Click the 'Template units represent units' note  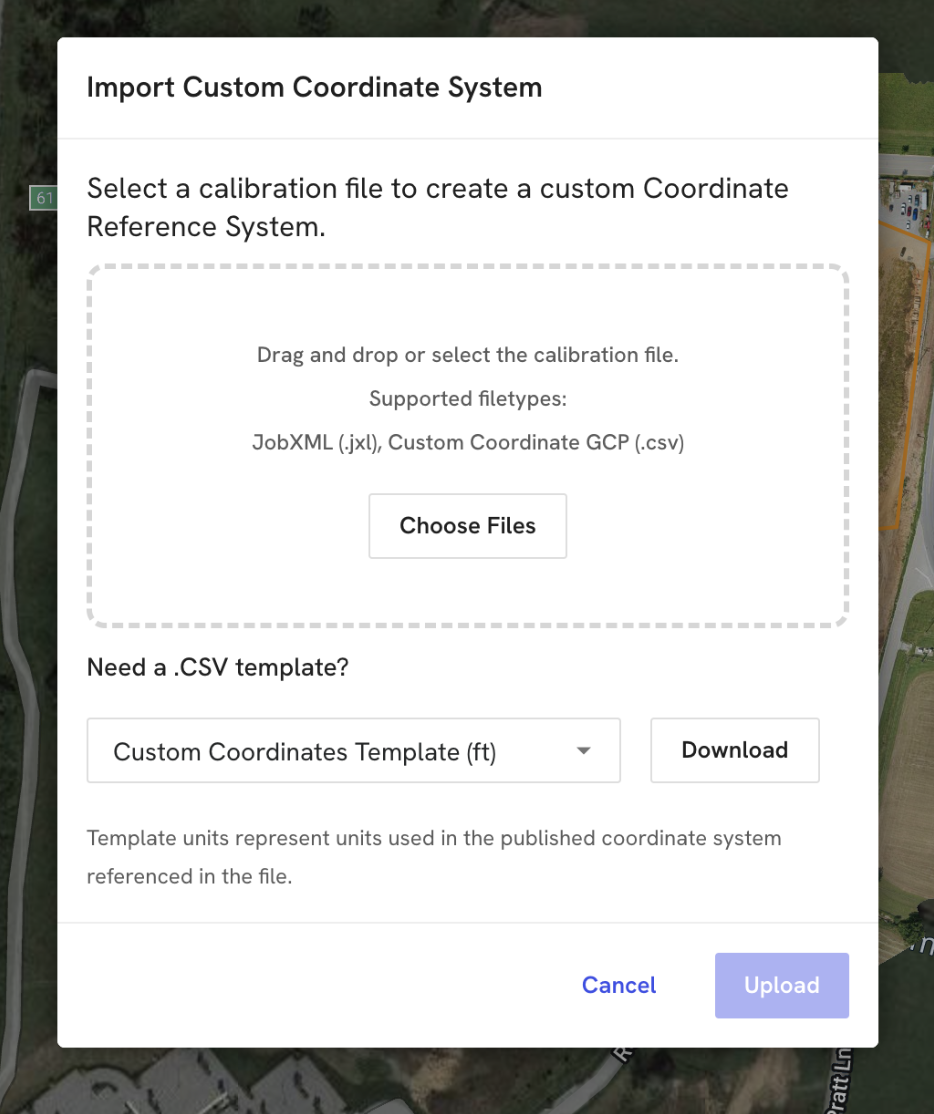[x=434, y=857]
